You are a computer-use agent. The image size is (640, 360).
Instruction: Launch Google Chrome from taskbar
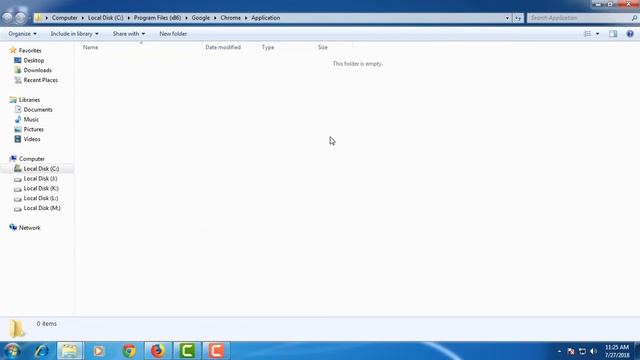(x=129, y=351)
